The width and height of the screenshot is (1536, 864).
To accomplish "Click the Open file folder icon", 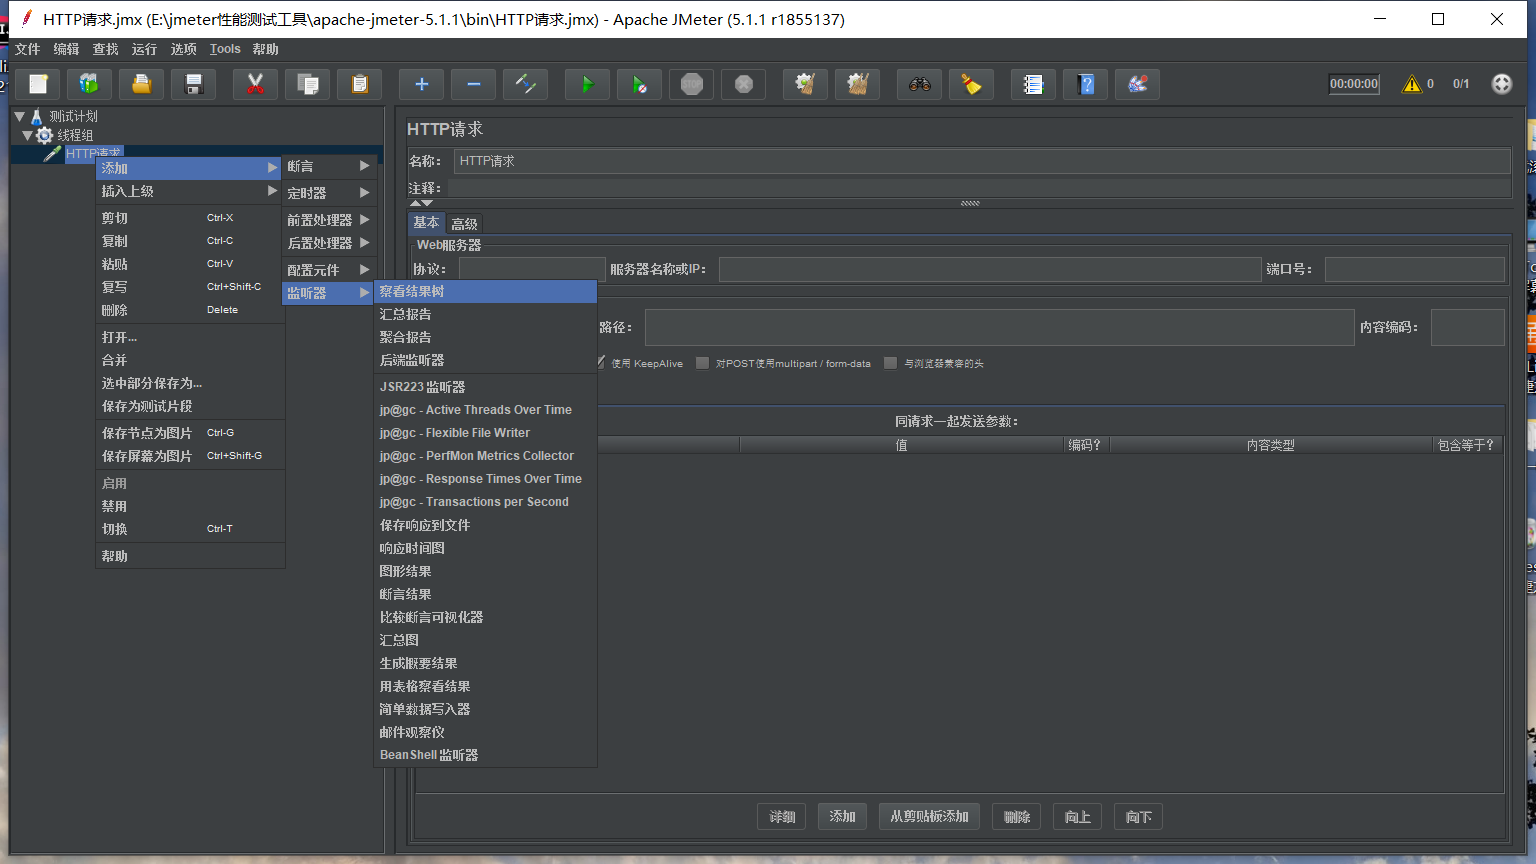I will coord(142,85).
